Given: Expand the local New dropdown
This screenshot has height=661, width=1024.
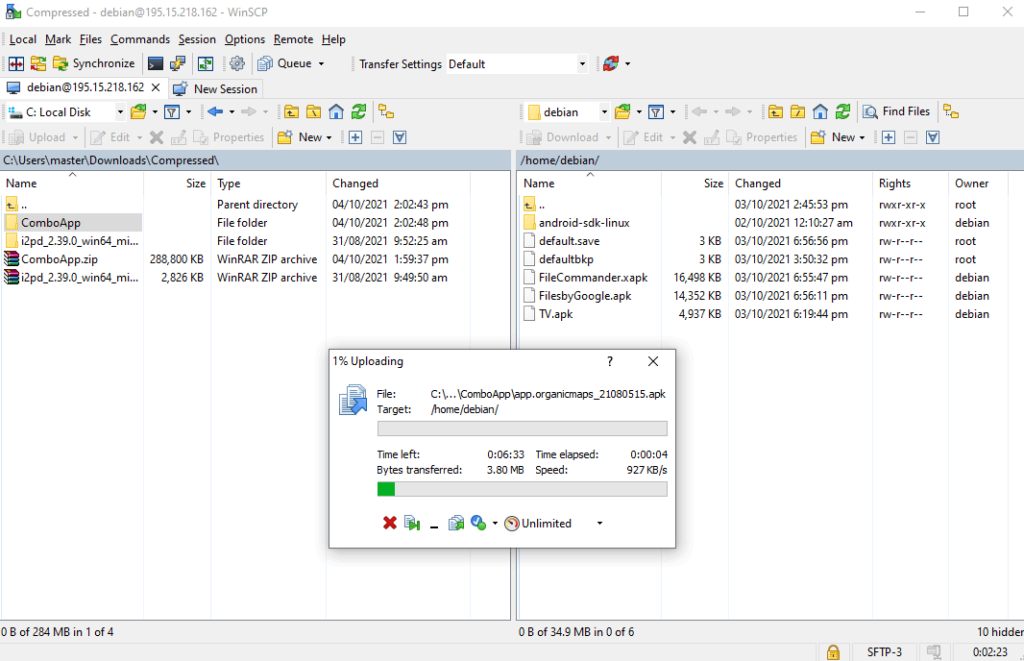Looking at the screenshot, I should [329, 138].
